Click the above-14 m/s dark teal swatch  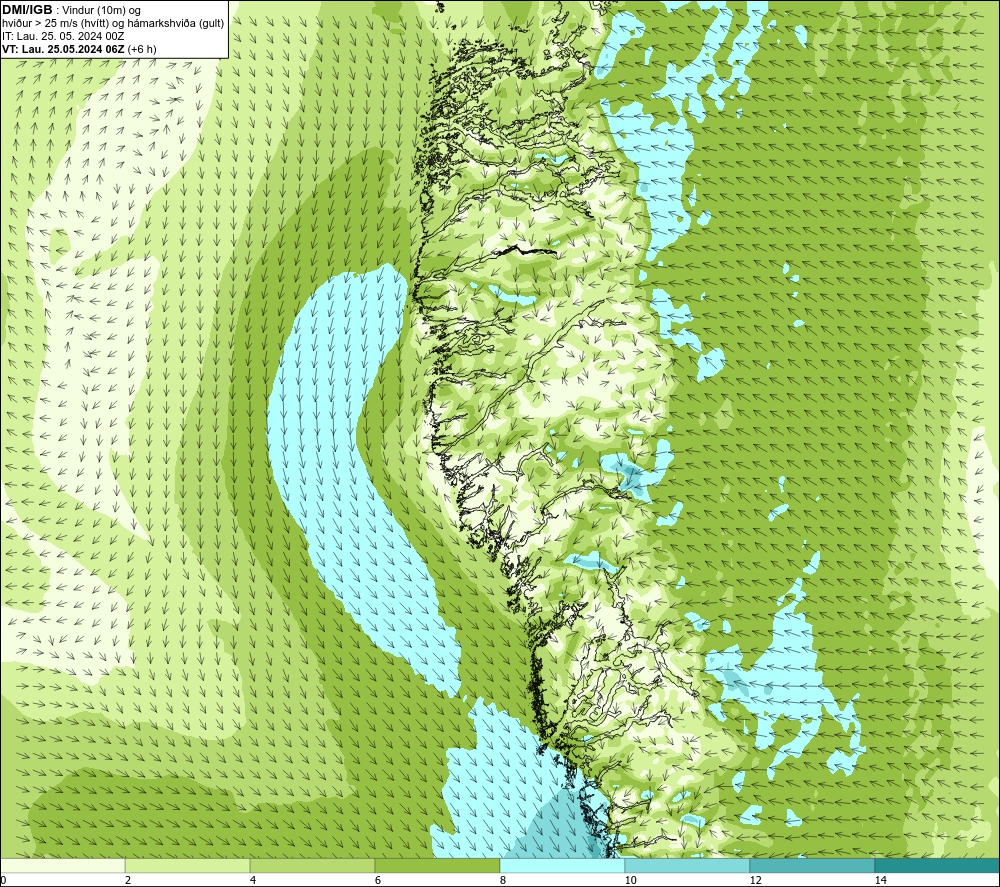[938, 865]
